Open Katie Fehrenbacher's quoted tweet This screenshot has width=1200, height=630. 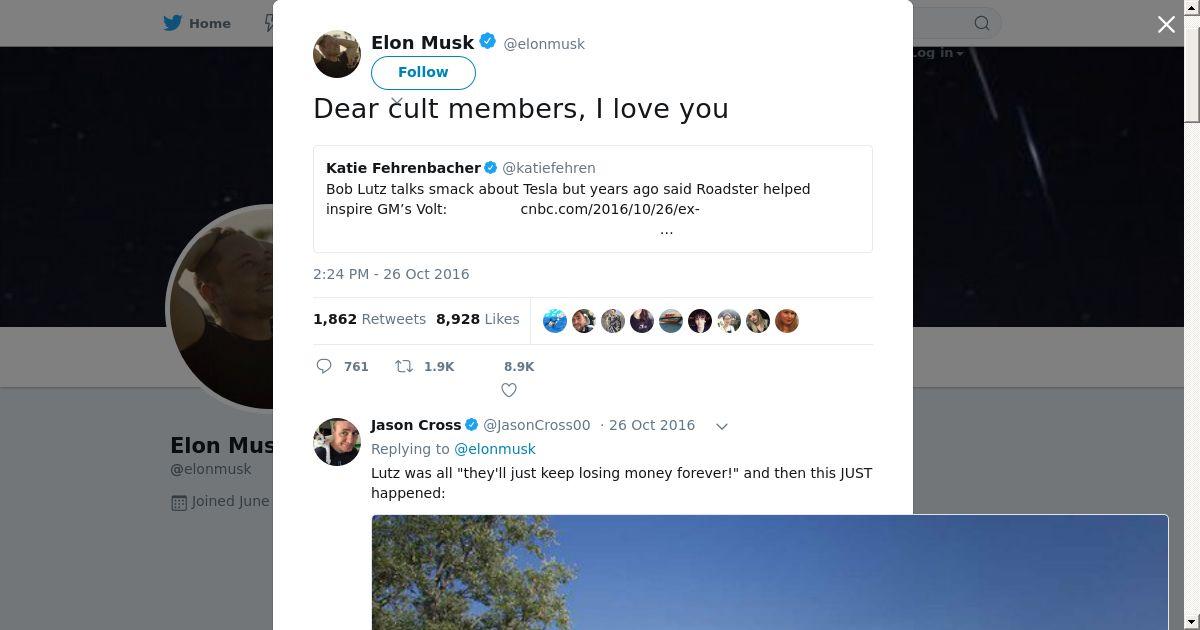[x=592, y=199]
